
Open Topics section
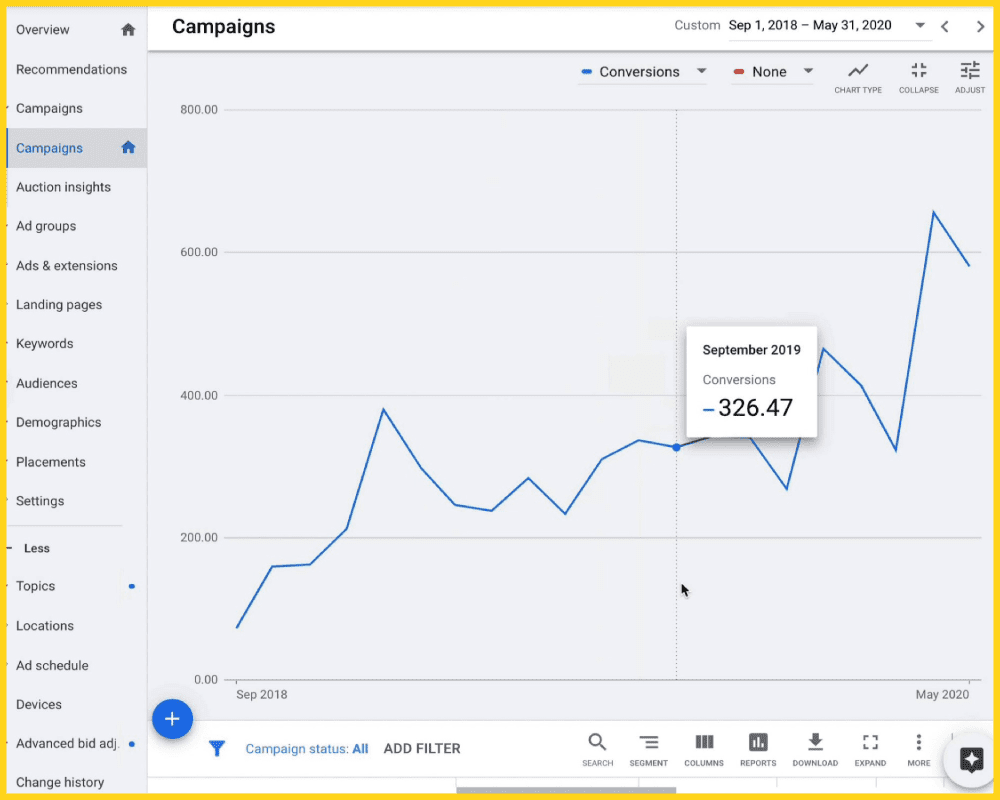(x=35, y=586)
